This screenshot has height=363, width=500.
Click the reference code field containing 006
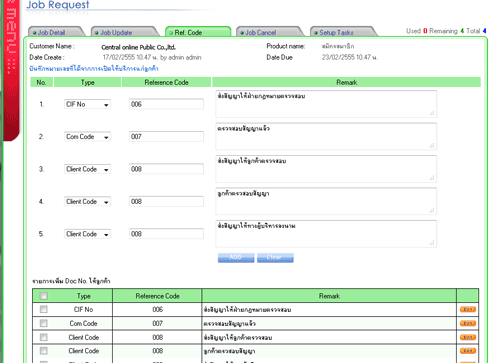166,104
